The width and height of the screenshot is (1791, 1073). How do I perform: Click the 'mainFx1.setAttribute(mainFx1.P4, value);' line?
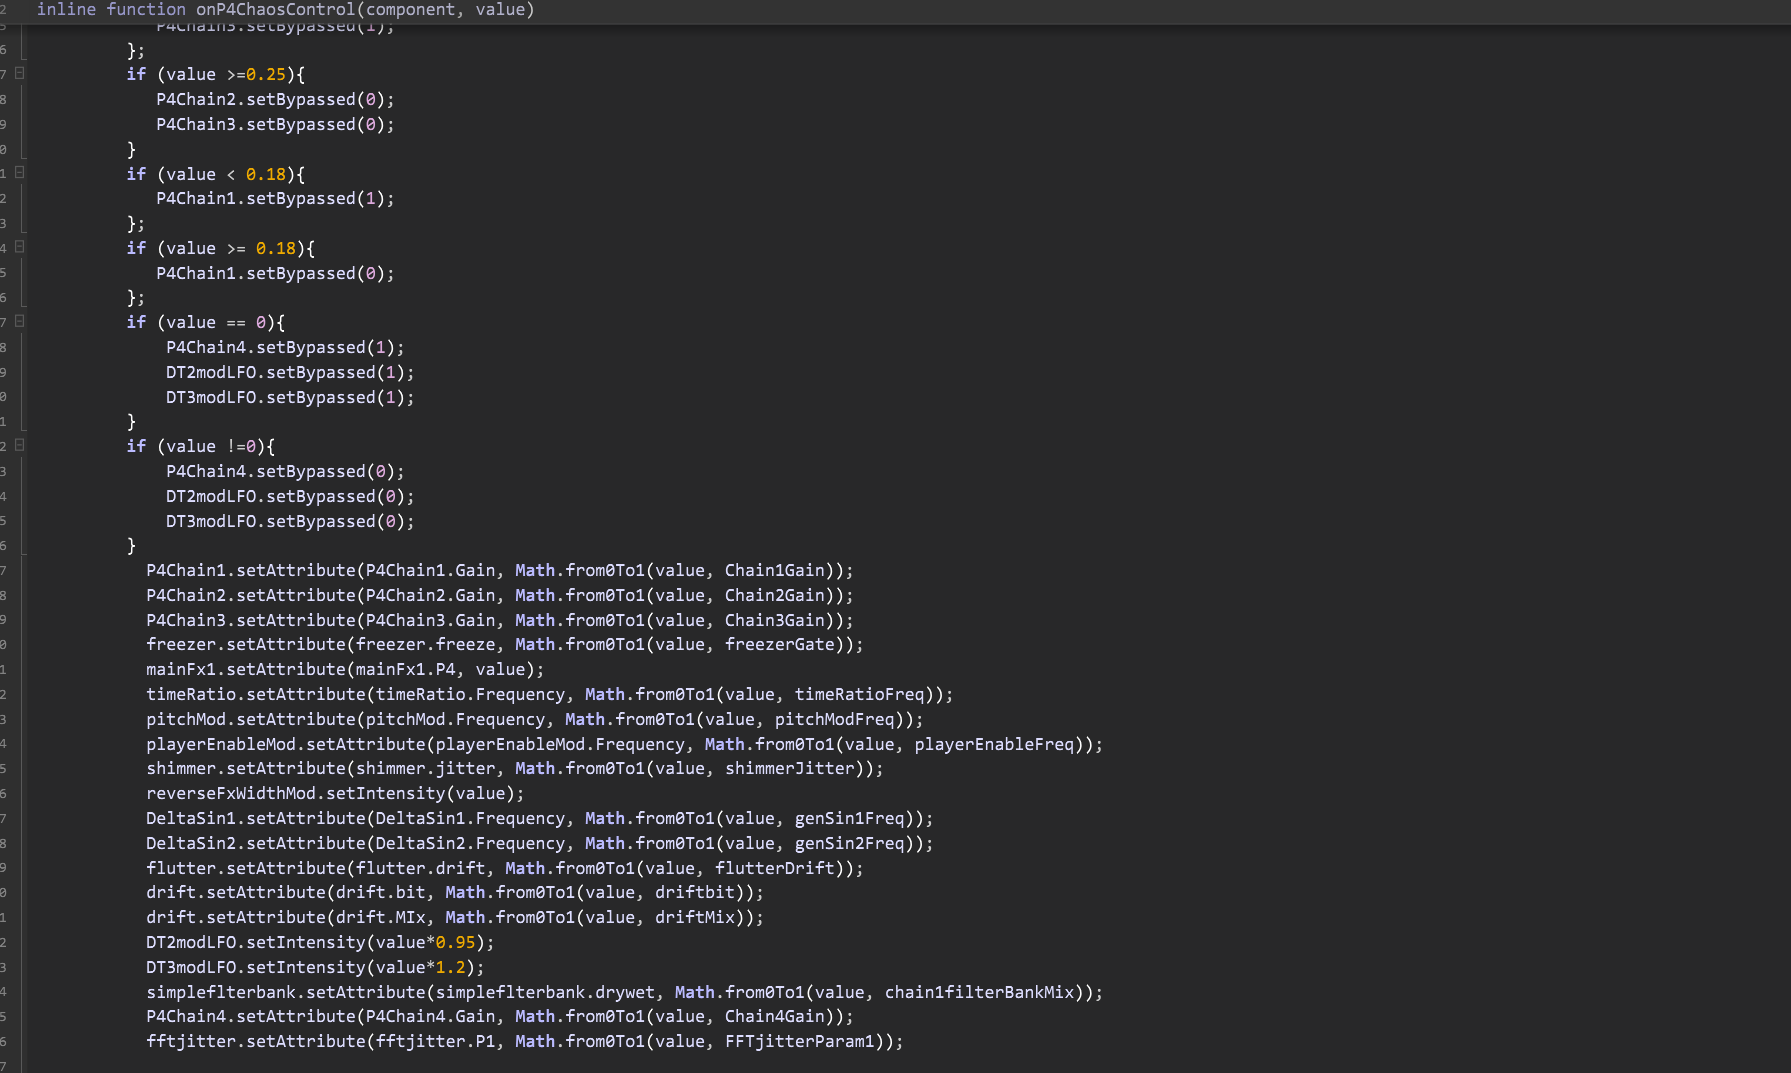click(x=345, y=669)
